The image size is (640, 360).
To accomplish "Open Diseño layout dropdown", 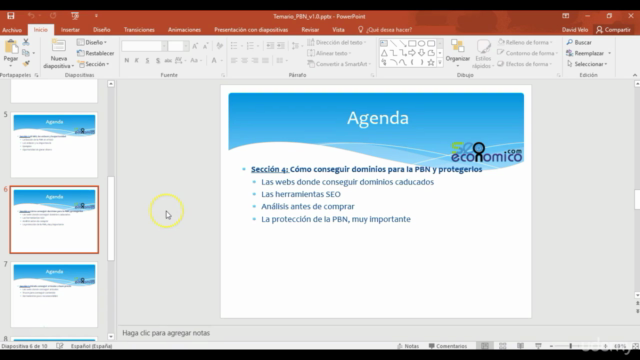I will 92,42.
